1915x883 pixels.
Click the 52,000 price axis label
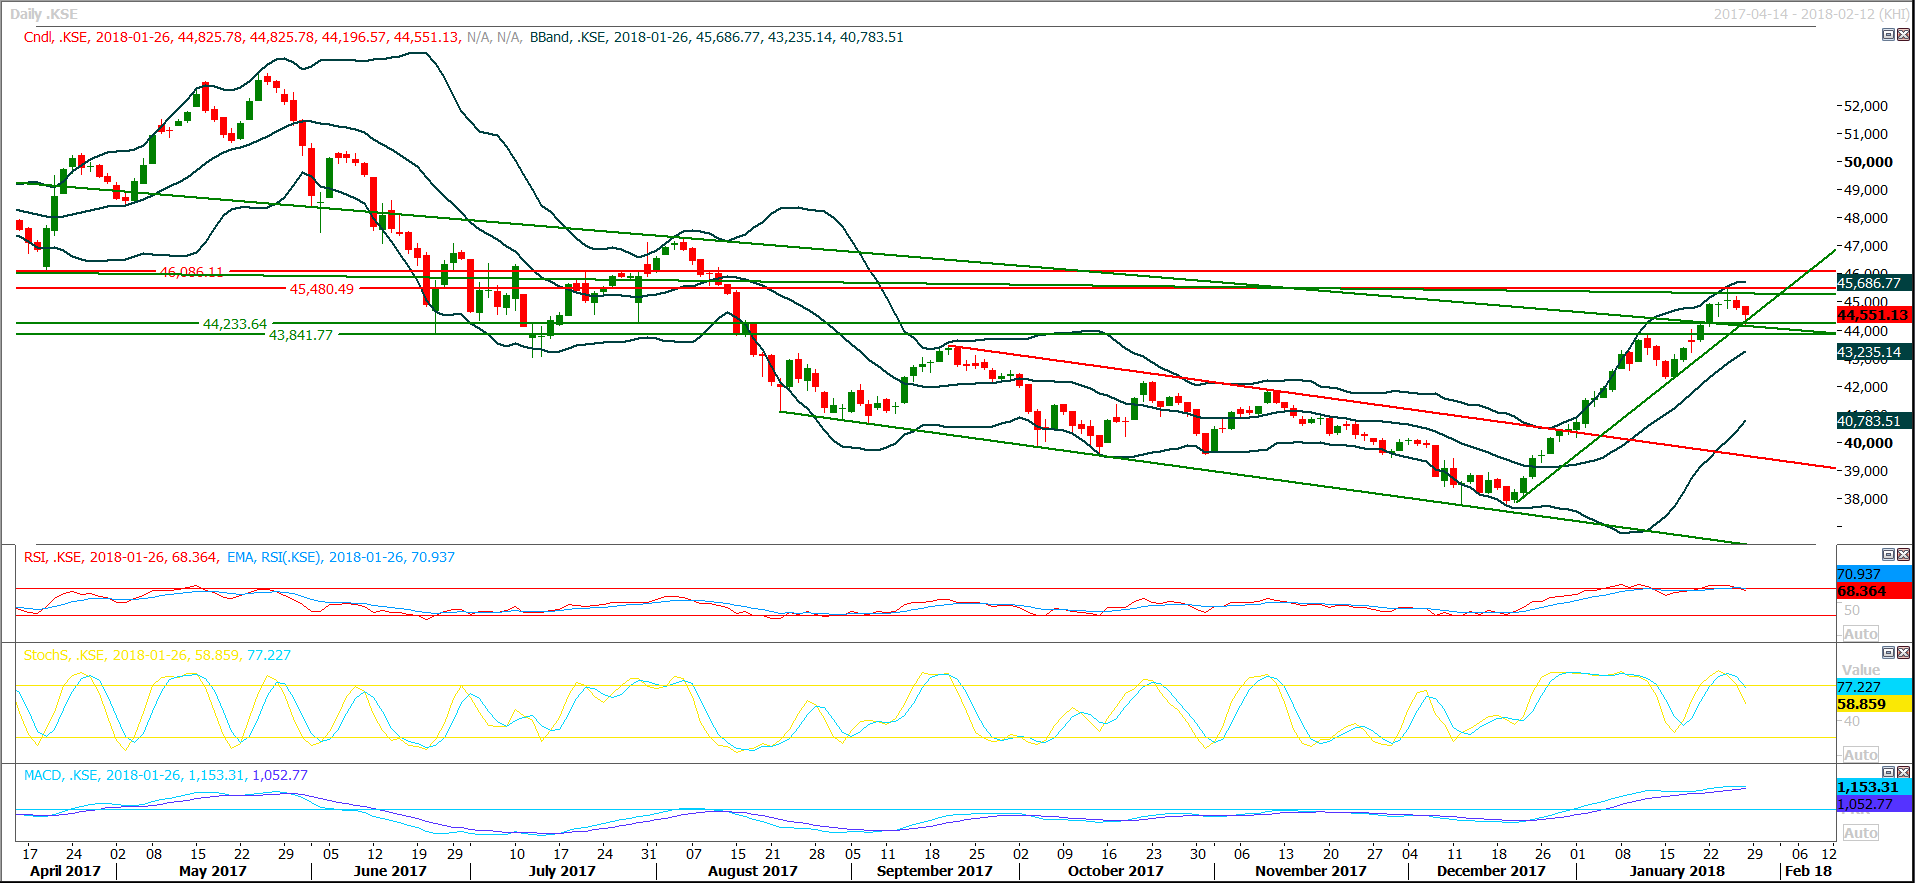(1866, 106)
